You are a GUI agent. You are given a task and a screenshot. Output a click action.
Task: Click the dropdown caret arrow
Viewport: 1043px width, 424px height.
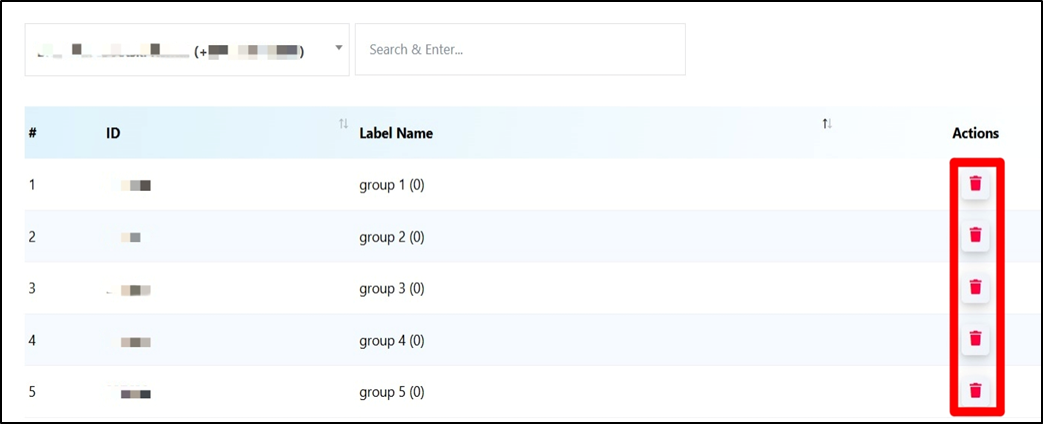click(x=338, y=48)
